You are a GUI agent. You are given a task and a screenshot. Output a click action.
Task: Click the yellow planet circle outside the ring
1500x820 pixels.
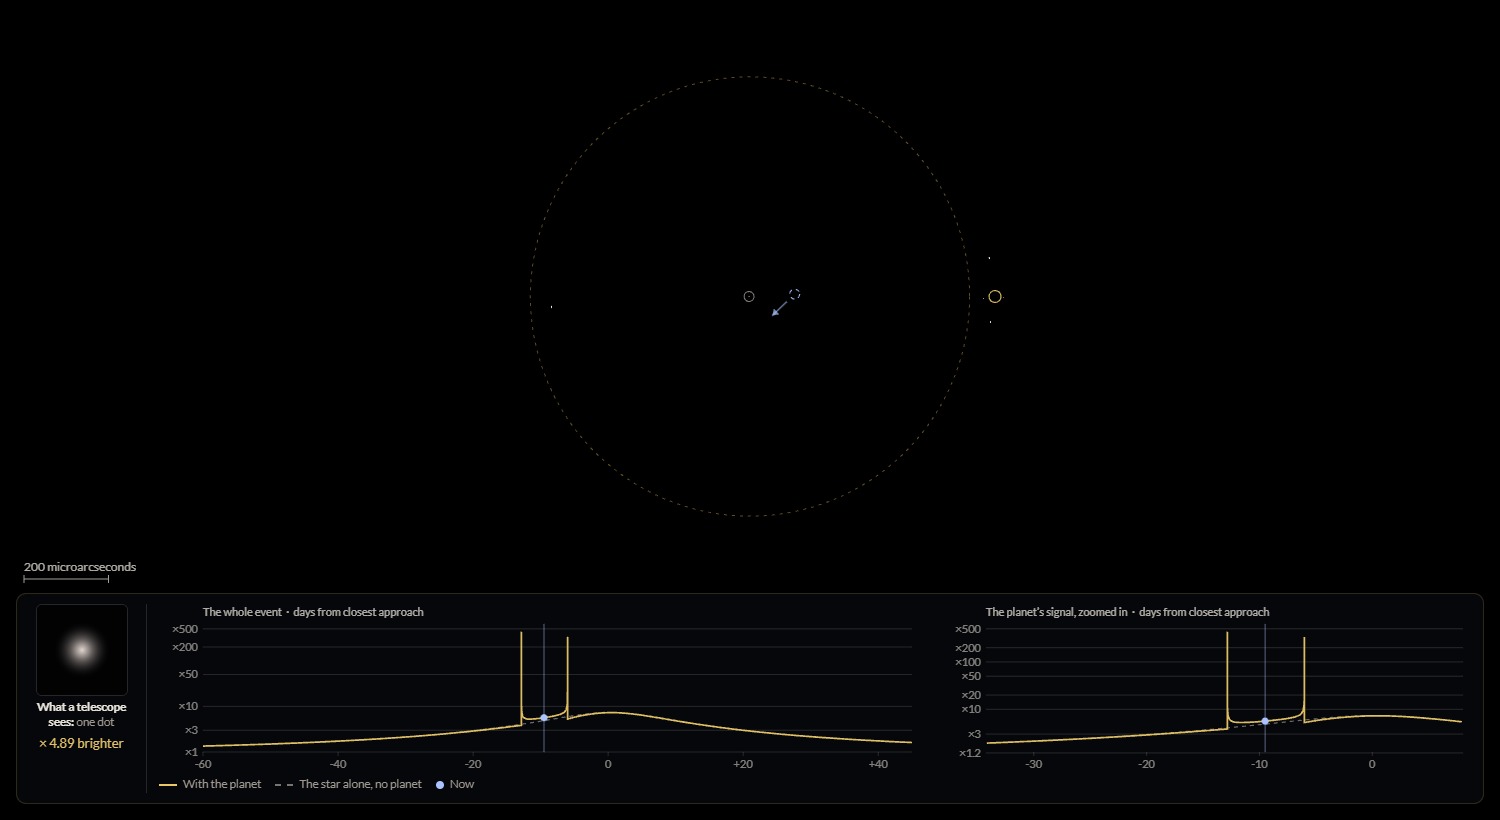tap(995, 296)
